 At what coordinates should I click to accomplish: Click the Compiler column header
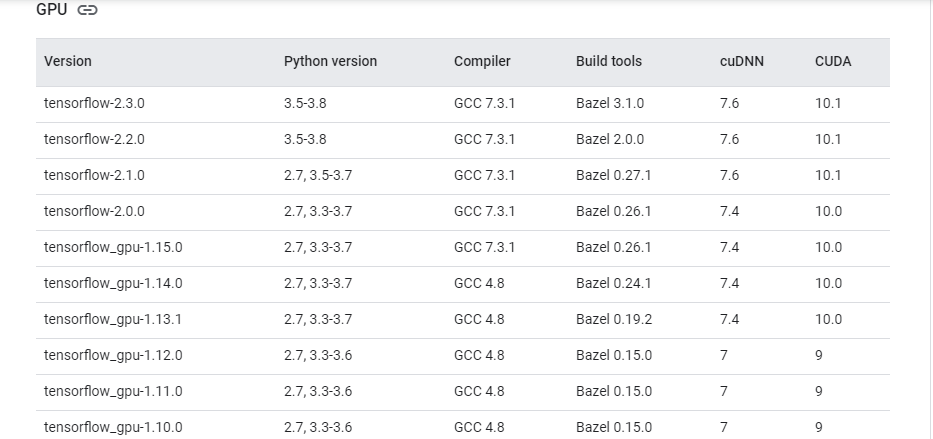[x=482, y=61]
